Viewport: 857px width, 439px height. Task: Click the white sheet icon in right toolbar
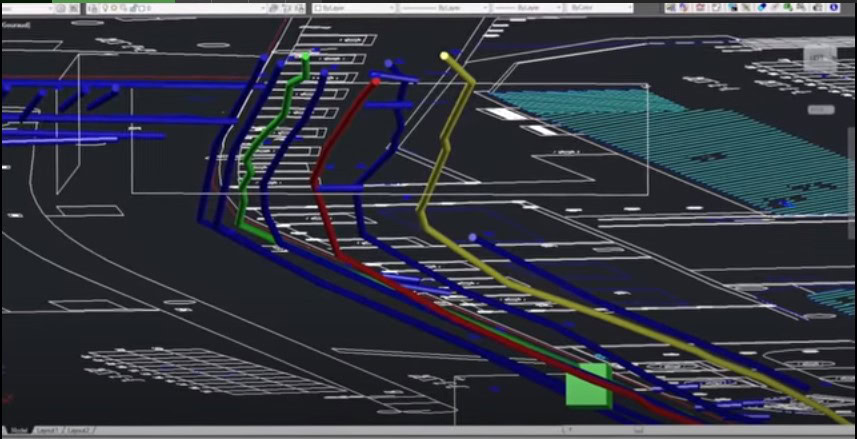(717, 8)
